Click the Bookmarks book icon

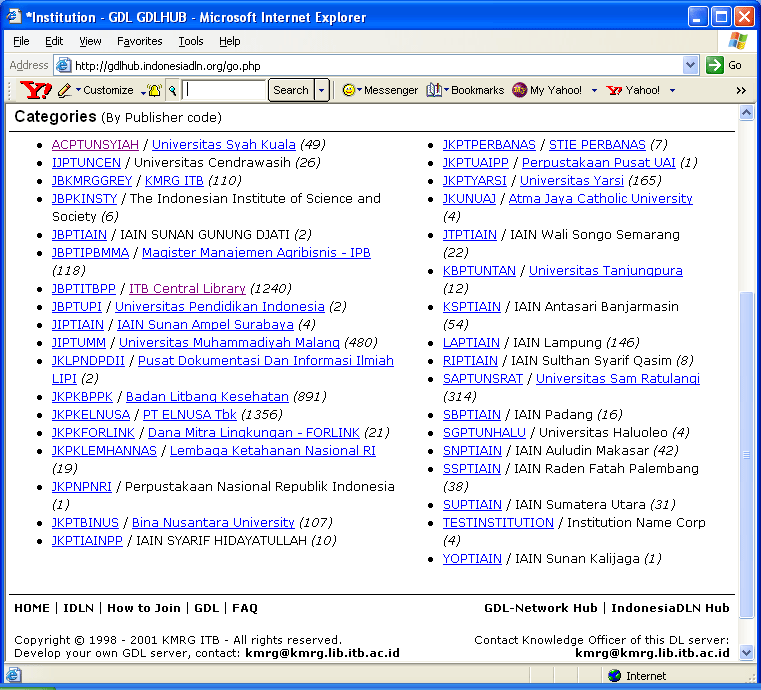pos(434,90)
